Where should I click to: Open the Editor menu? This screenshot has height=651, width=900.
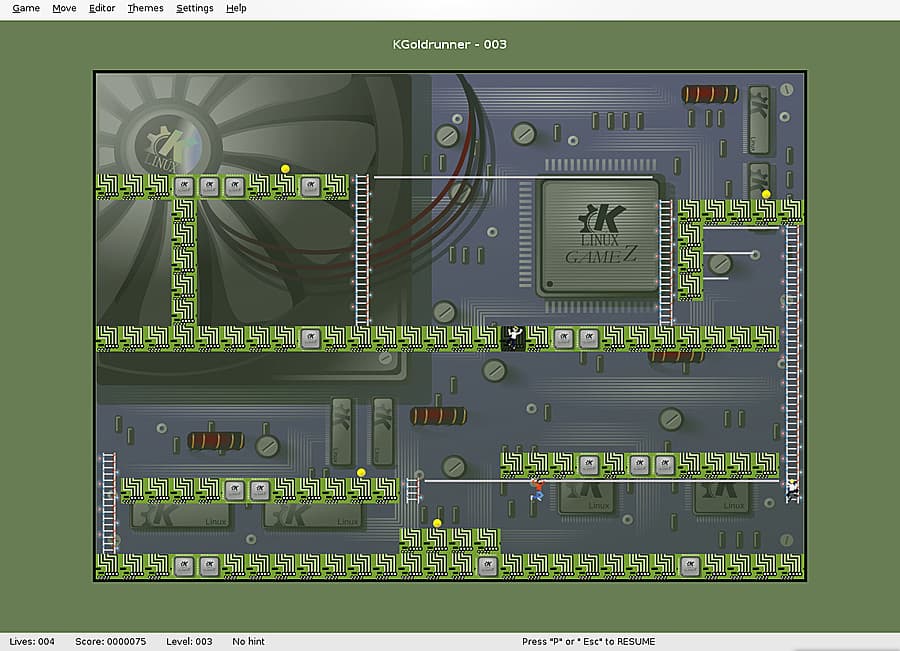click(x=102, y=8)
